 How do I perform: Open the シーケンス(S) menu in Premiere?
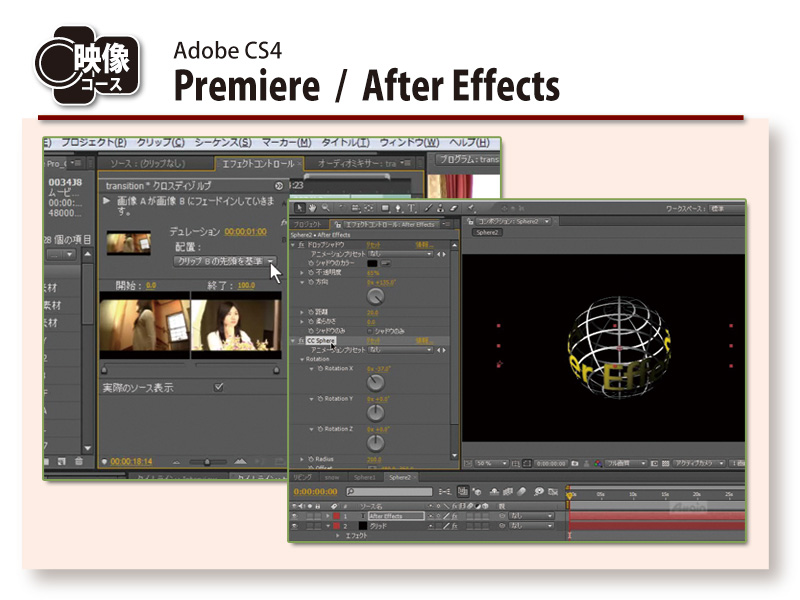(223, 142)
